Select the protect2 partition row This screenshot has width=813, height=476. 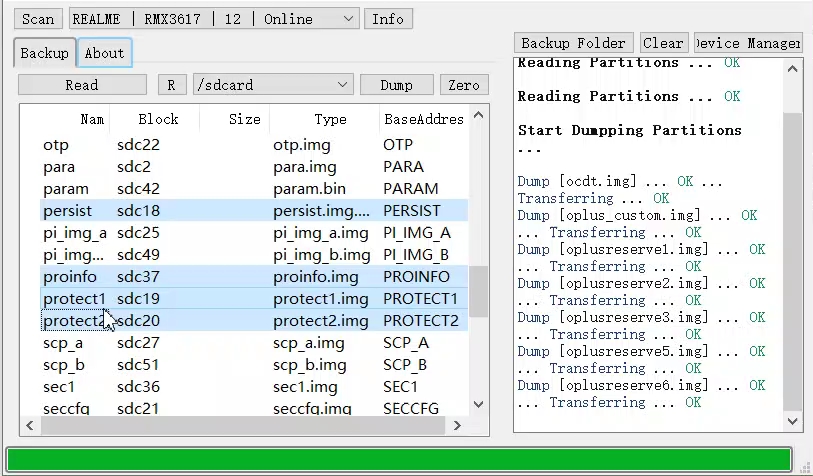(x=254, y=320)
